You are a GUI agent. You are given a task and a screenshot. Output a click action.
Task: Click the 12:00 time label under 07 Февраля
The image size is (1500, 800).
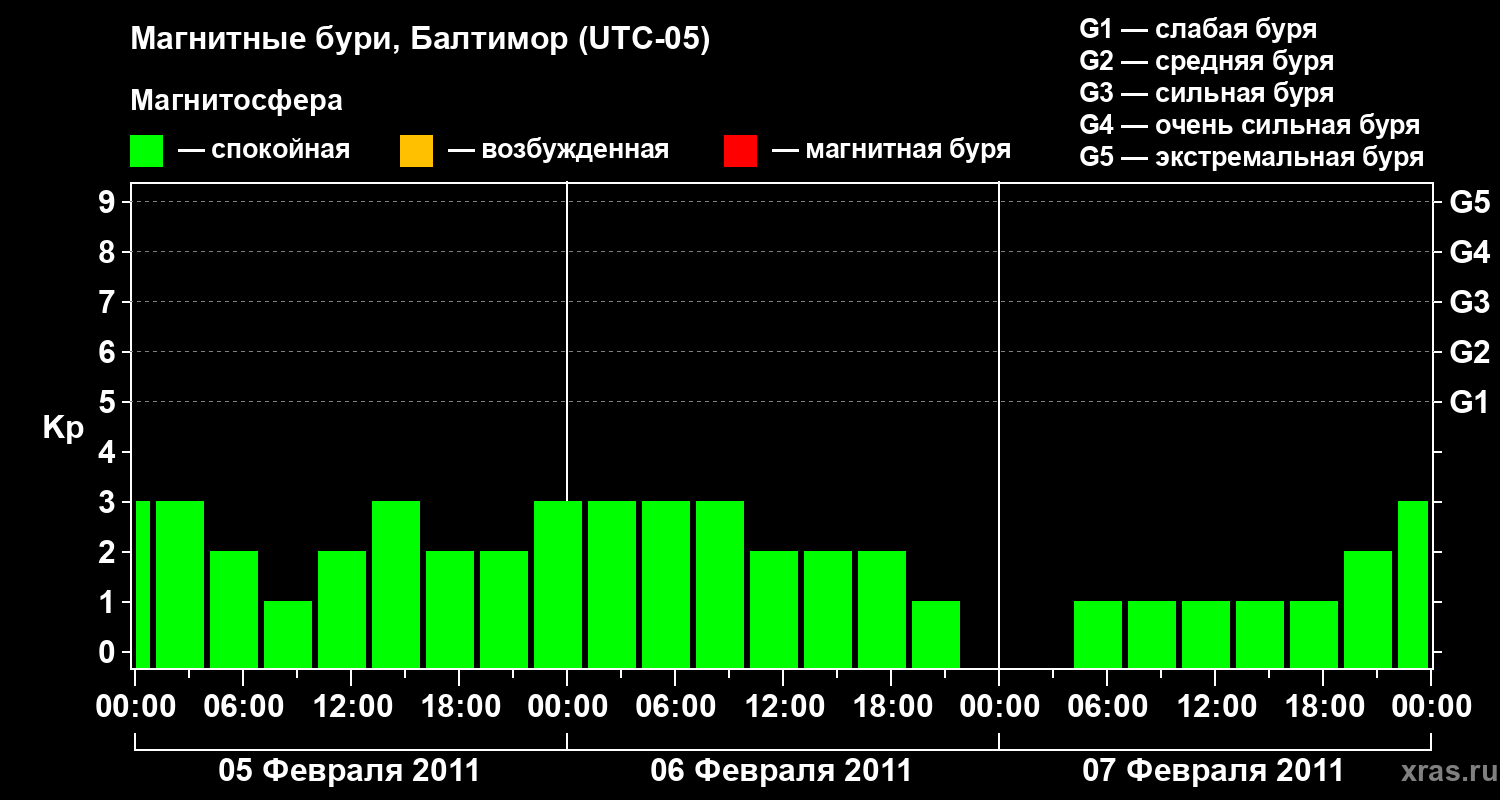[x=1215, y=707]
